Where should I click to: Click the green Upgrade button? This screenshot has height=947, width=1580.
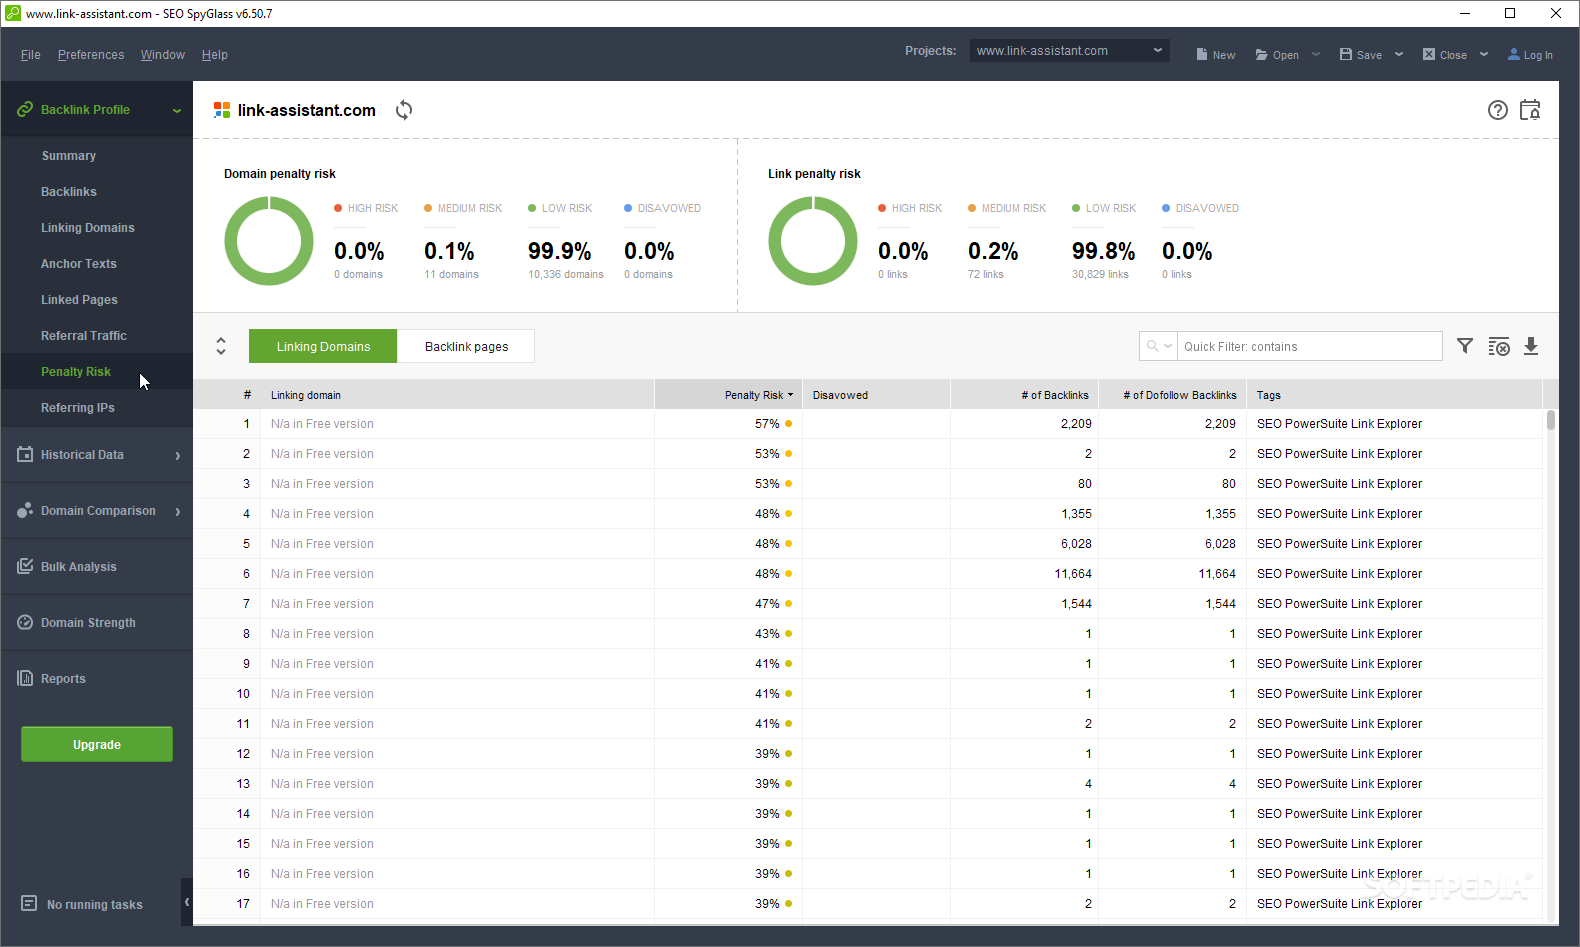click(97, 744)
